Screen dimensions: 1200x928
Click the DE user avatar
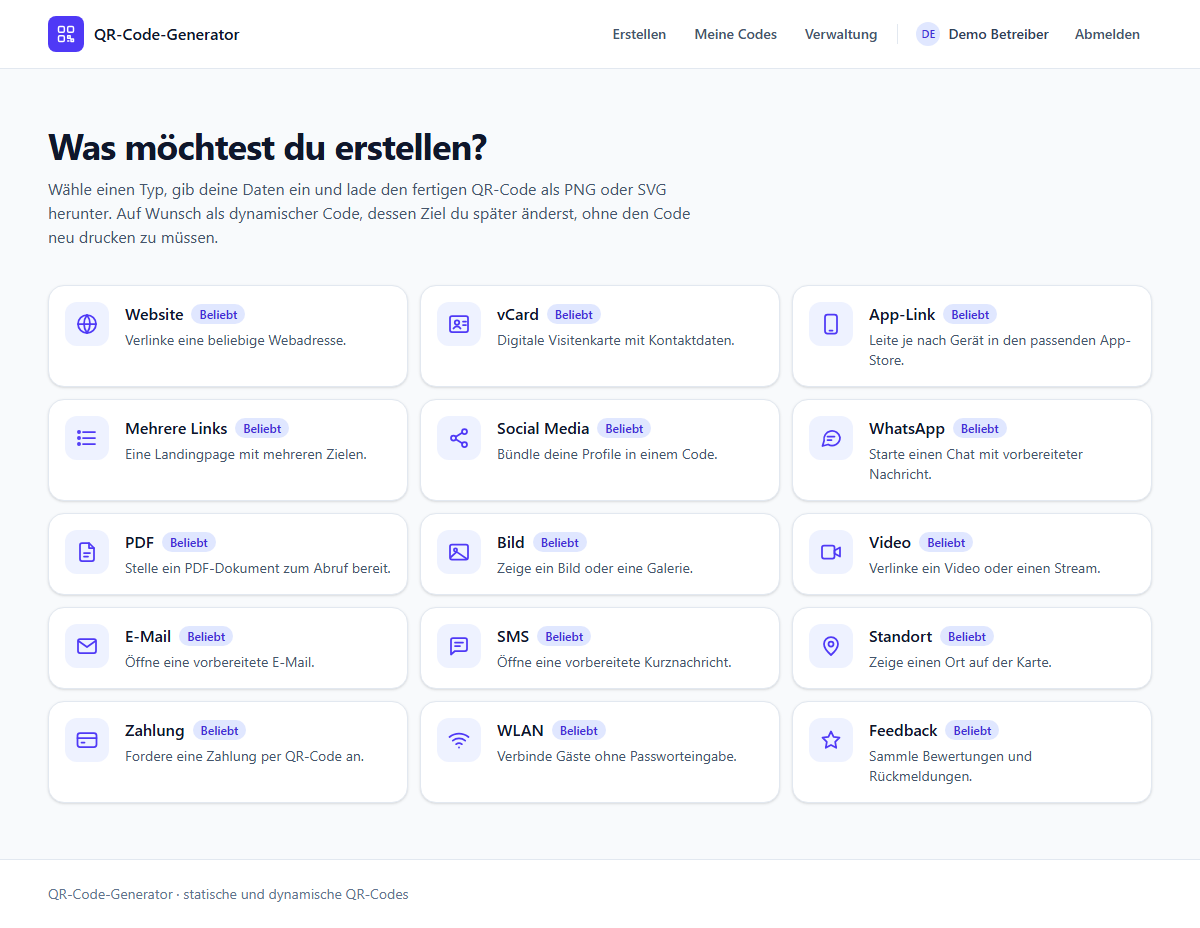click(928, 34)
